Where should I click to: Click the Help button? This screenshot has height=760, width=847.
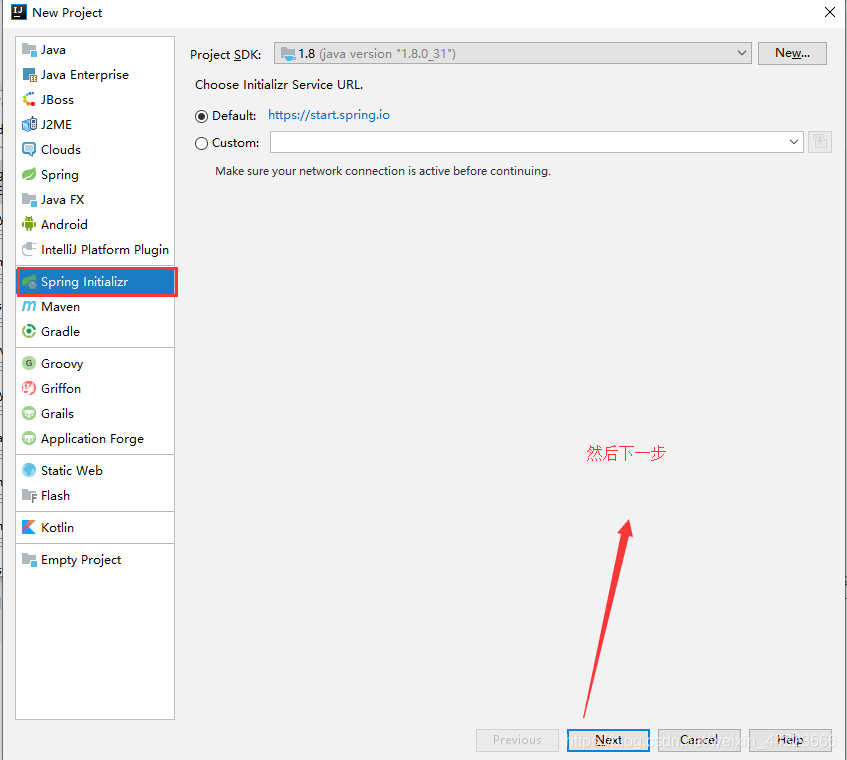pyautogui.click(x=790, y=739)
